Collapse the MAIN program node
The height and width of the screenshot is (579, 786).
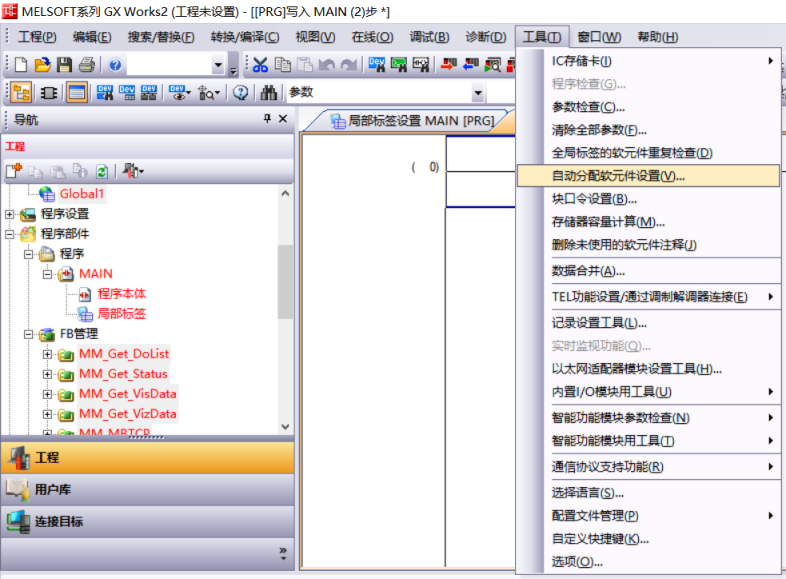47,274
